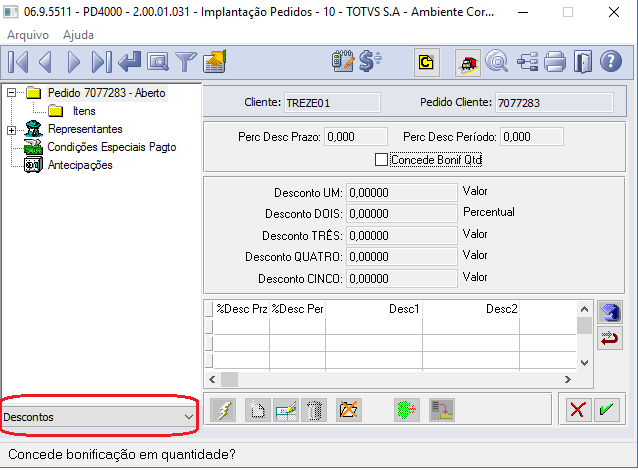Screen dimensions: 638x470
Task: Select Pedido 7077283 - Aberto tree item
Action: click(107, 93)
